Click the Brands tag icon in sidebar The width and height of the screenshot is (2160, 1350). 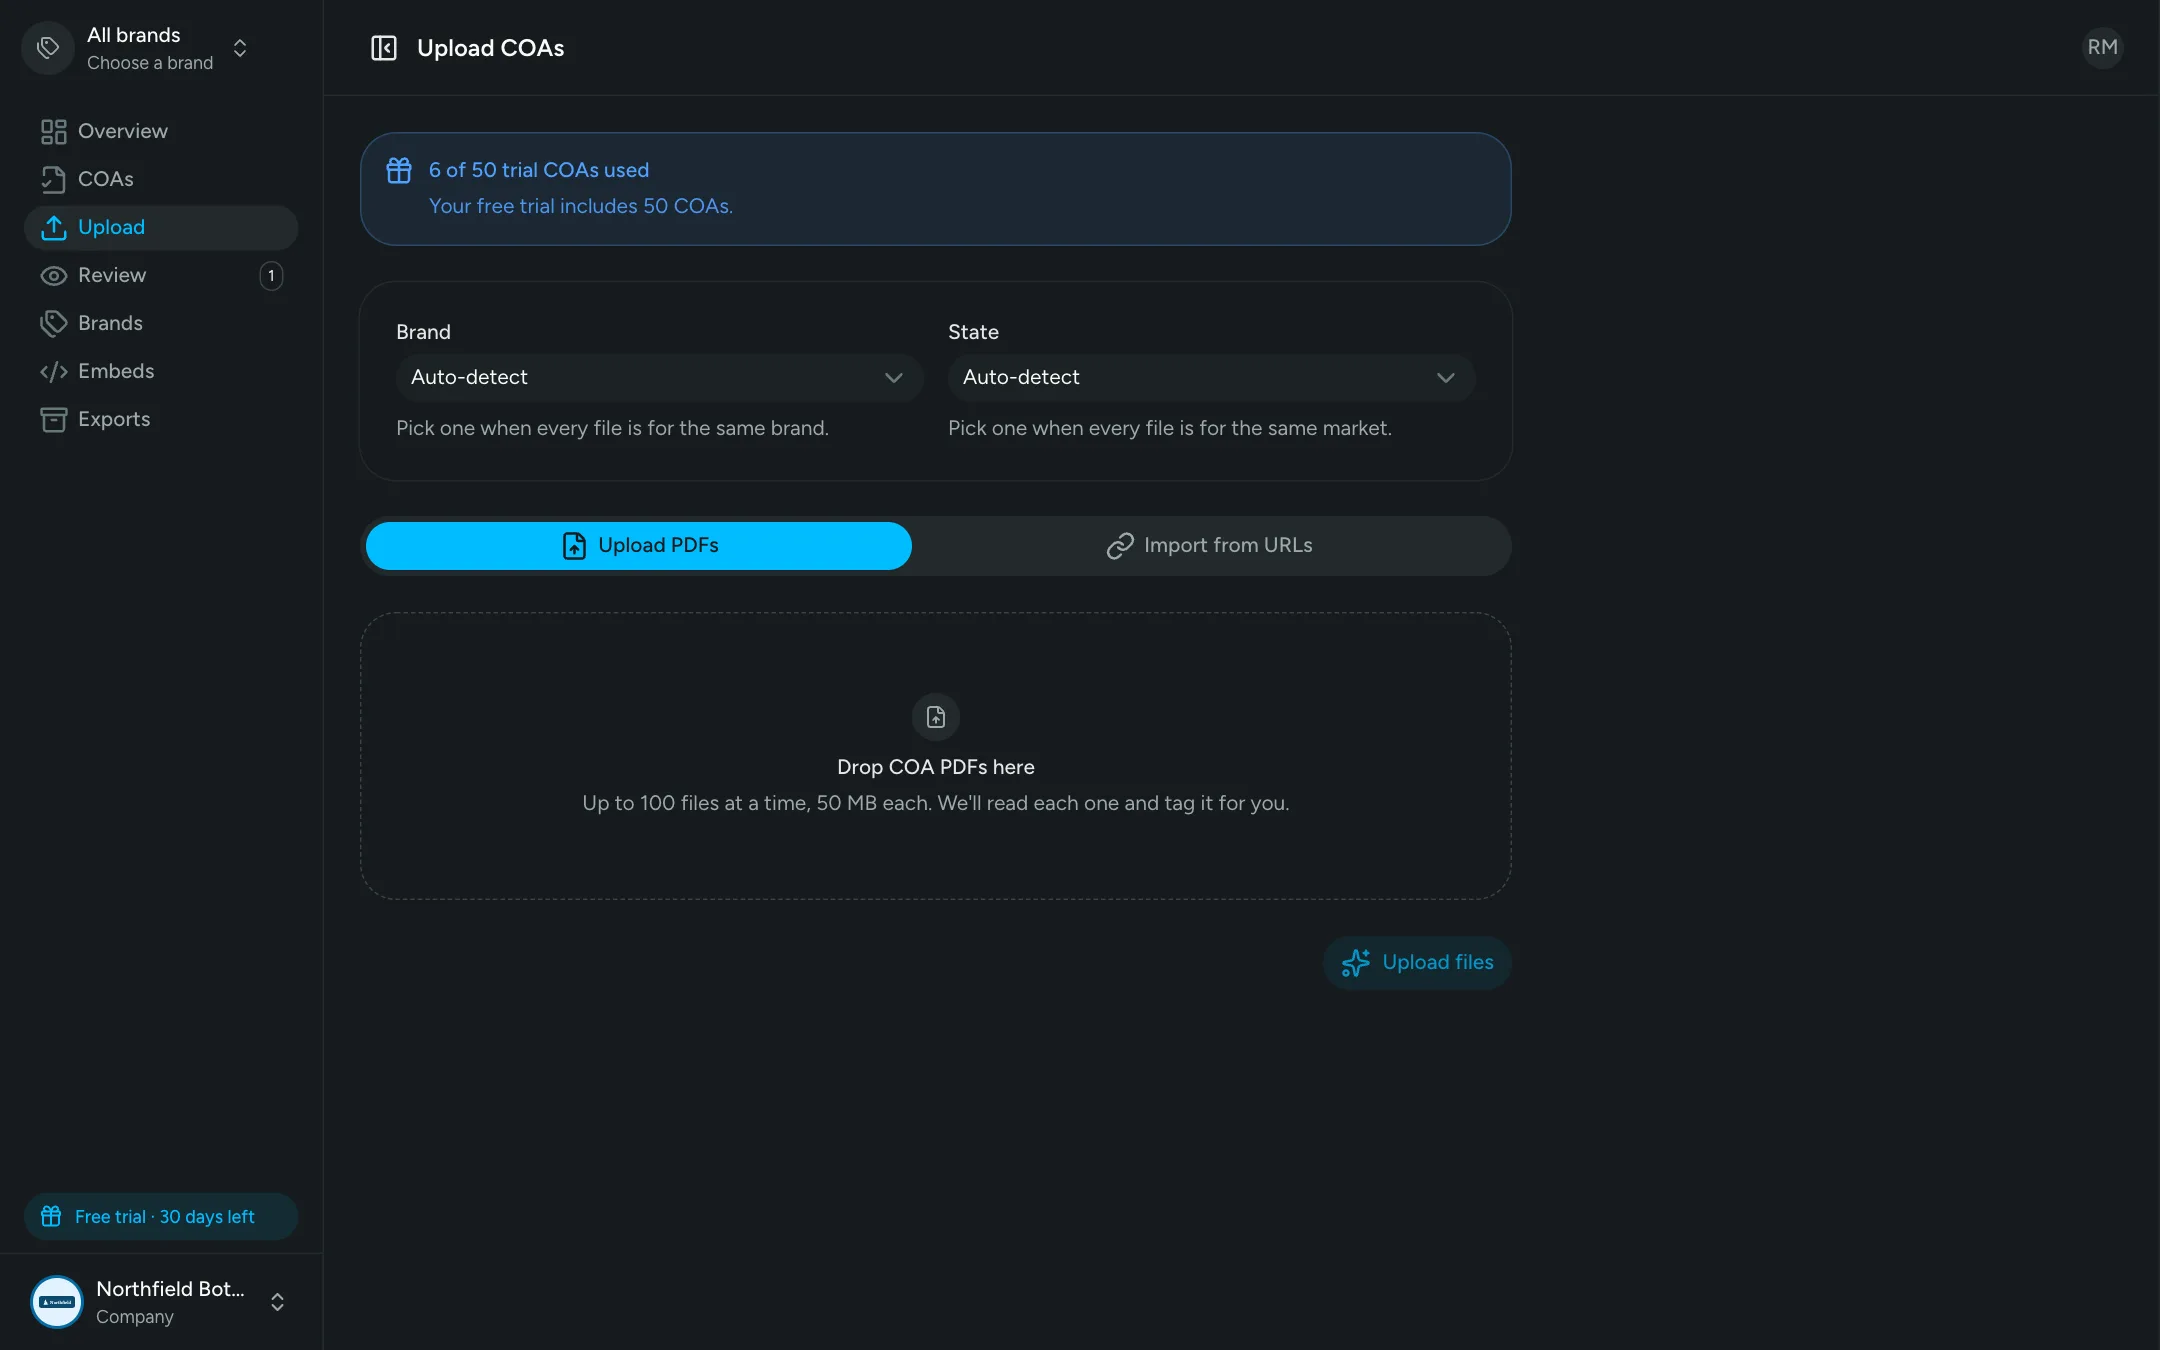[53, 323]
